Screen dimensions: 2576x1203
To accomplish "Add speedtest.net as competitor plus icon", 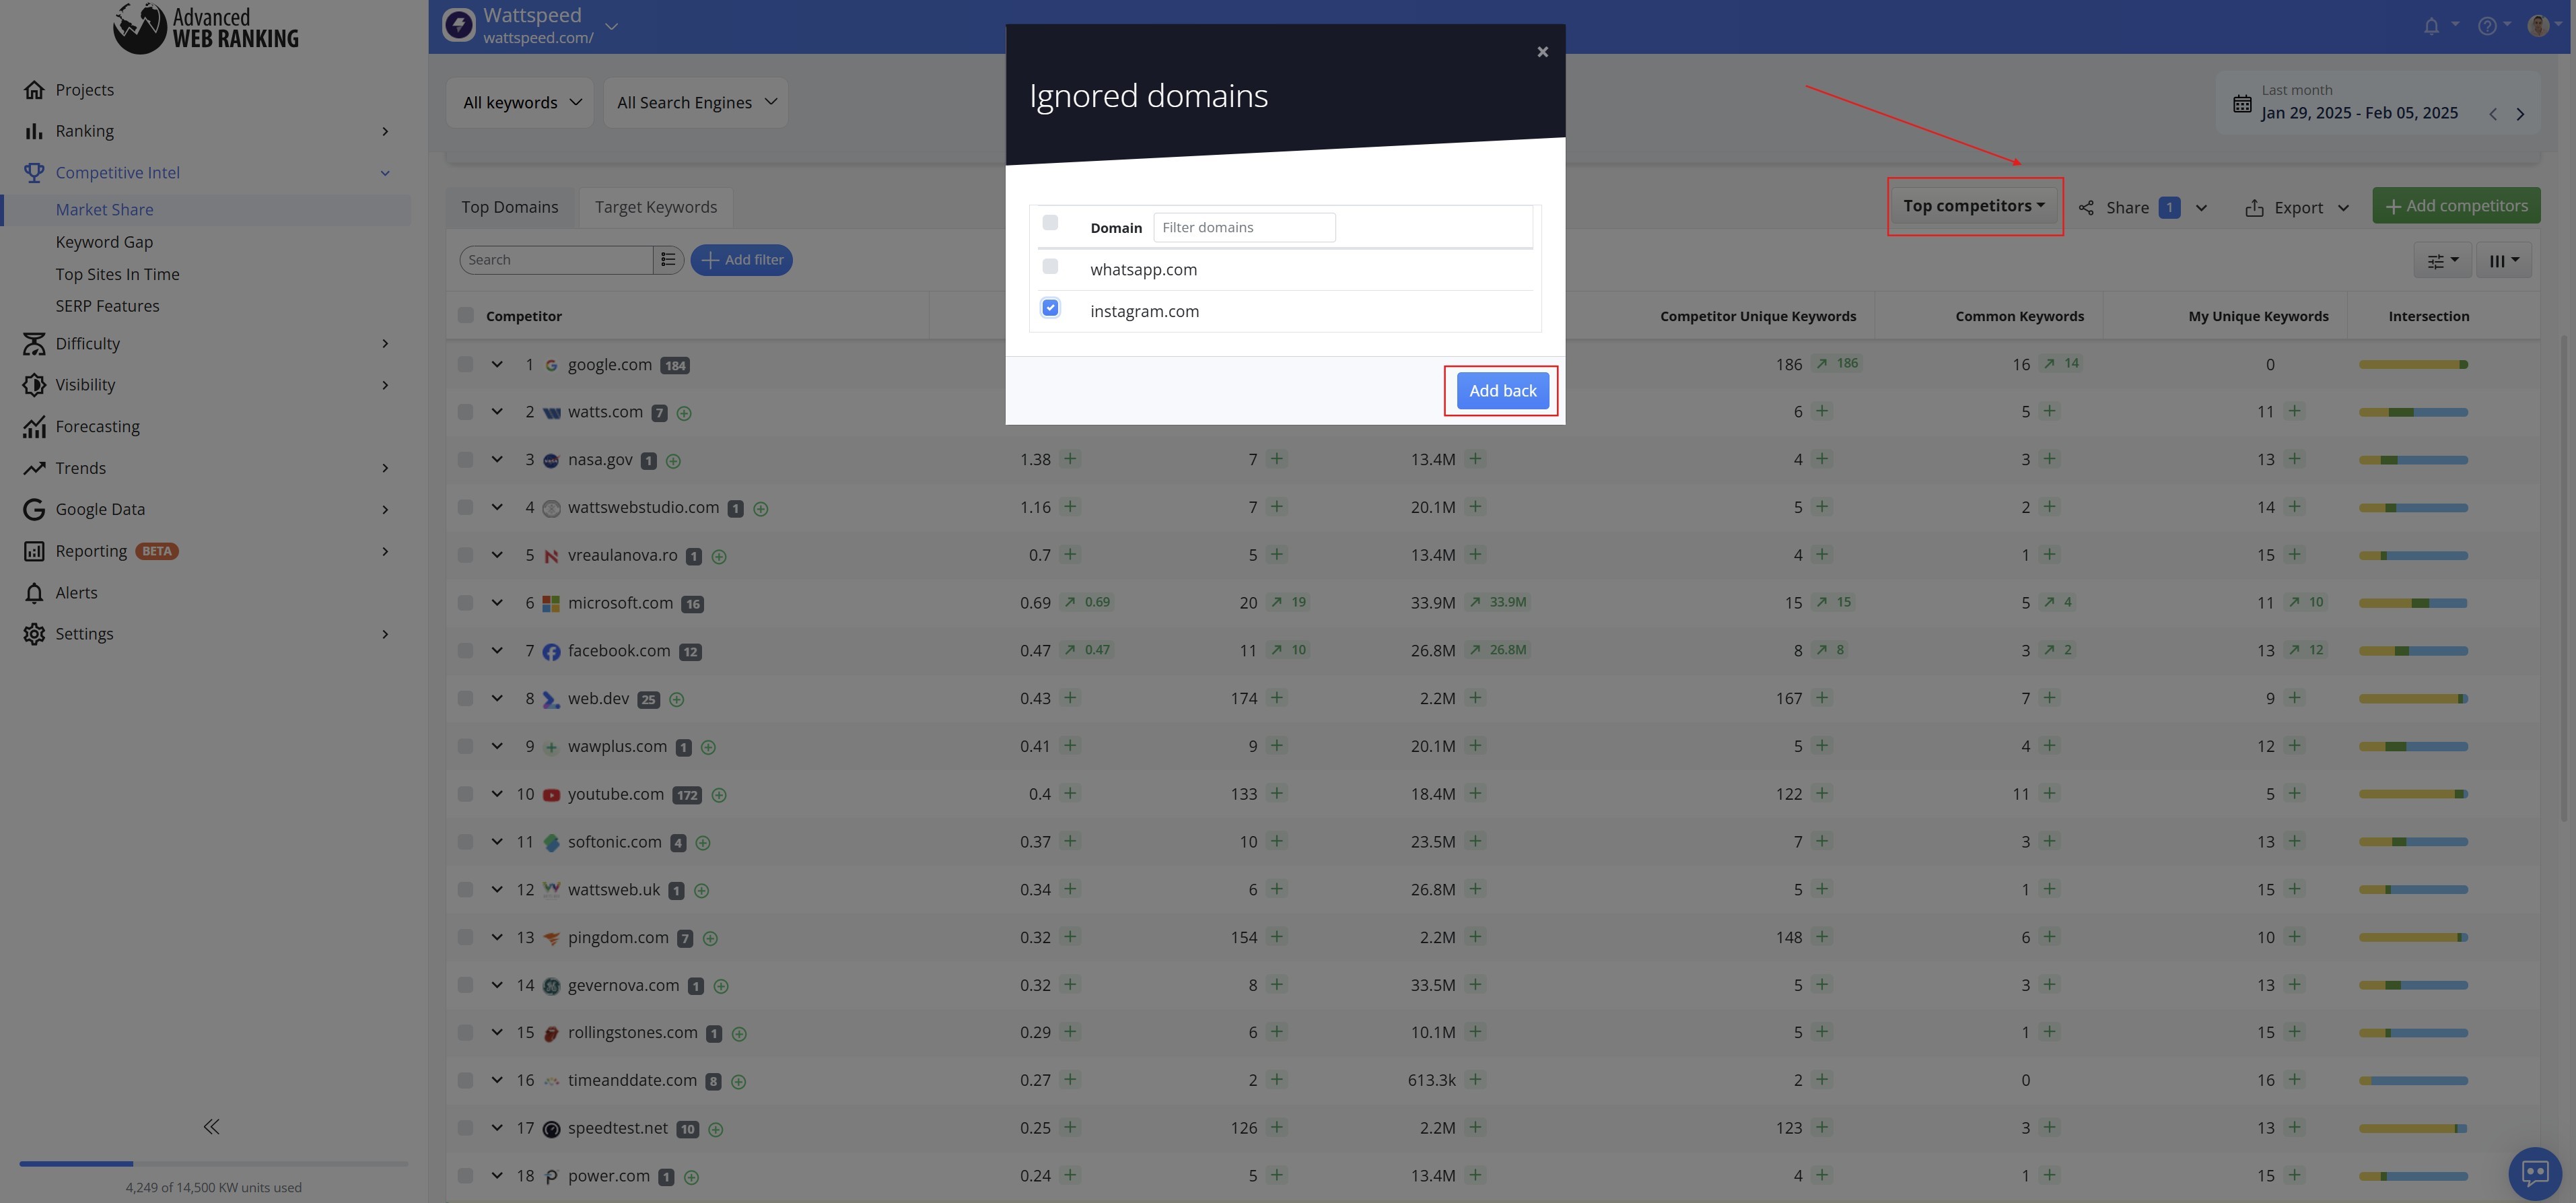I will (x=715, y=1129).
